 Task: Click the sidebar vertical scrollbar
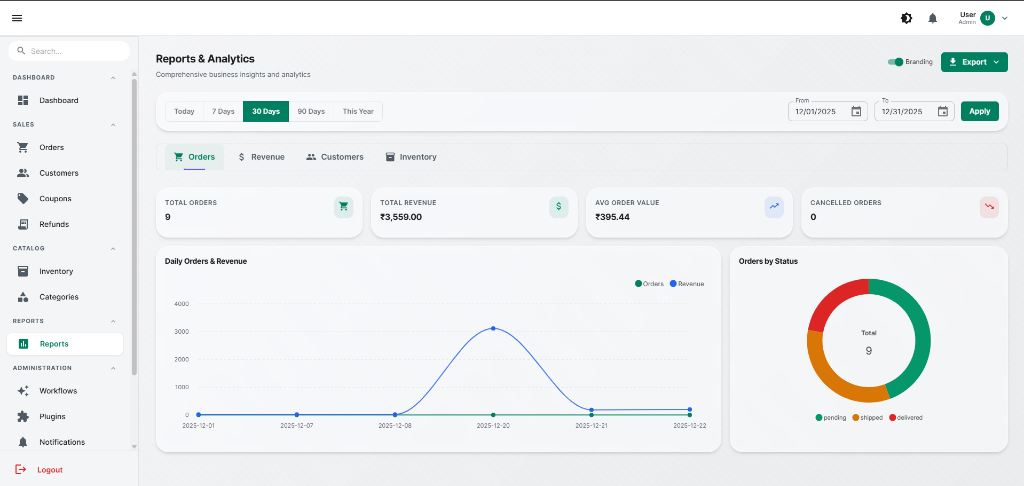(x=135, y=226)
